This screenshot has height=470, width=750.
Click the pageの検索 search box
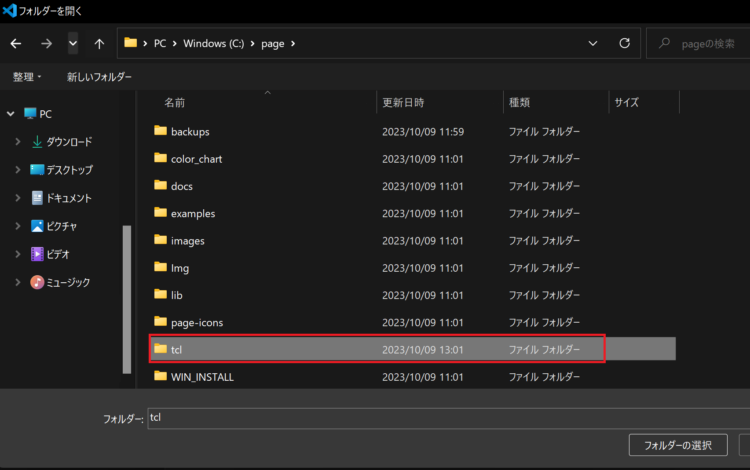[x=698, y=44]
